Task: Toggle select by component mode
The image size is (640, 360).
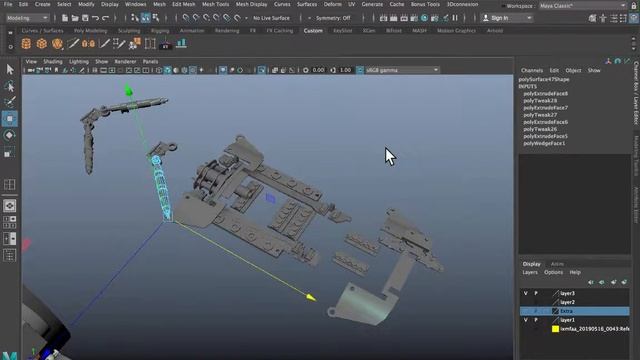Action: (156, 18)
